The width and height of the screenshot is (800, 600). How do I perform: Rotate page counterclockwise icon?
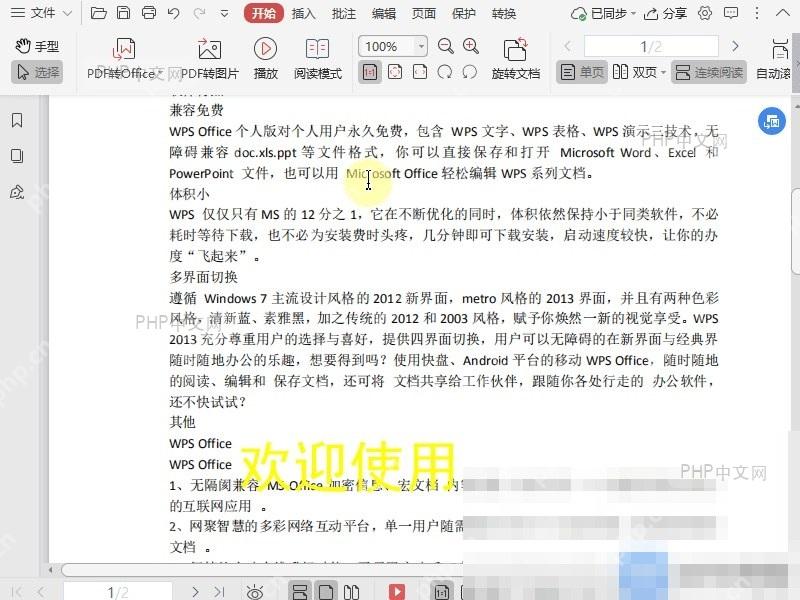click(x=470, y=72)
